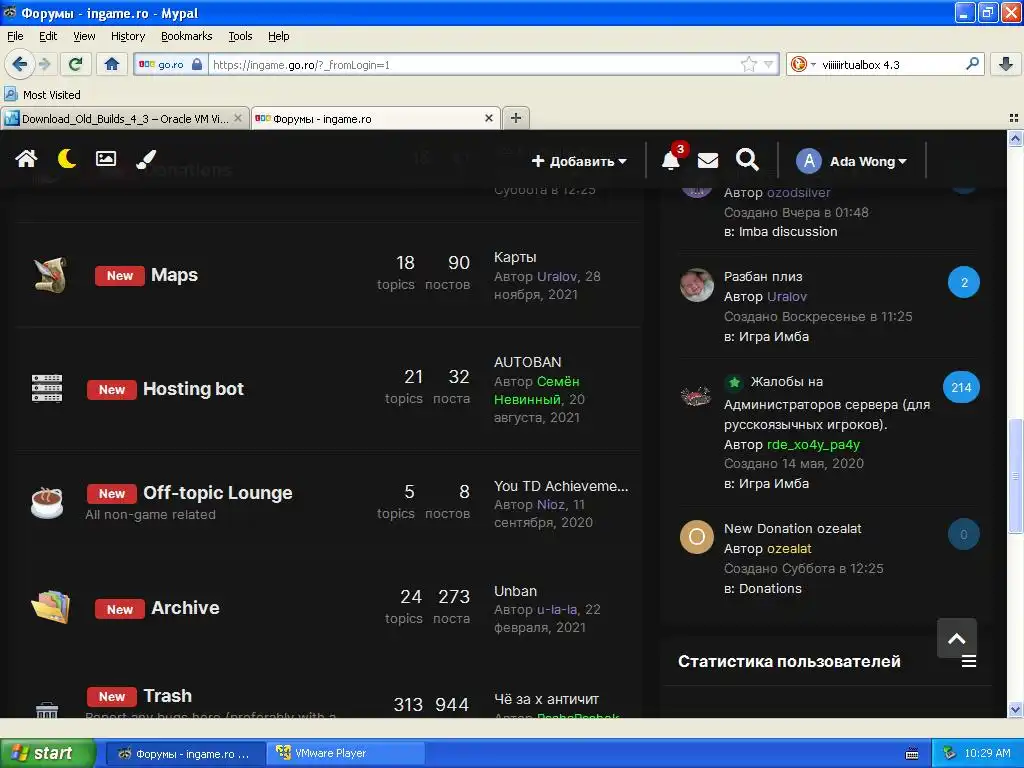Screen dimensions: 1024x768
Task: Open Maps forum scroll icon
Action: click(50, 275)
